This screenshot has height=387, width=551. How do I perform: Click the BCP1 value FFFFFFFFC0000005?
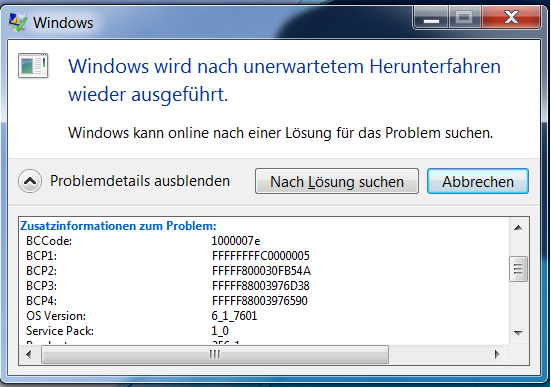(x=260, y=256)
